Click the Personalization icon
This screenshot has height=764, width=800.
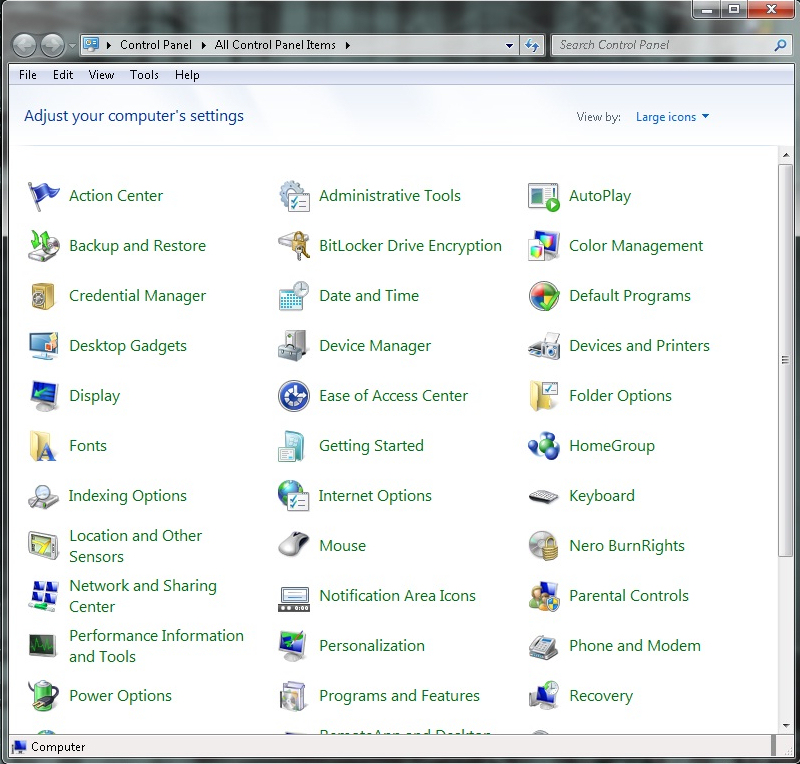tap(293, 646)
